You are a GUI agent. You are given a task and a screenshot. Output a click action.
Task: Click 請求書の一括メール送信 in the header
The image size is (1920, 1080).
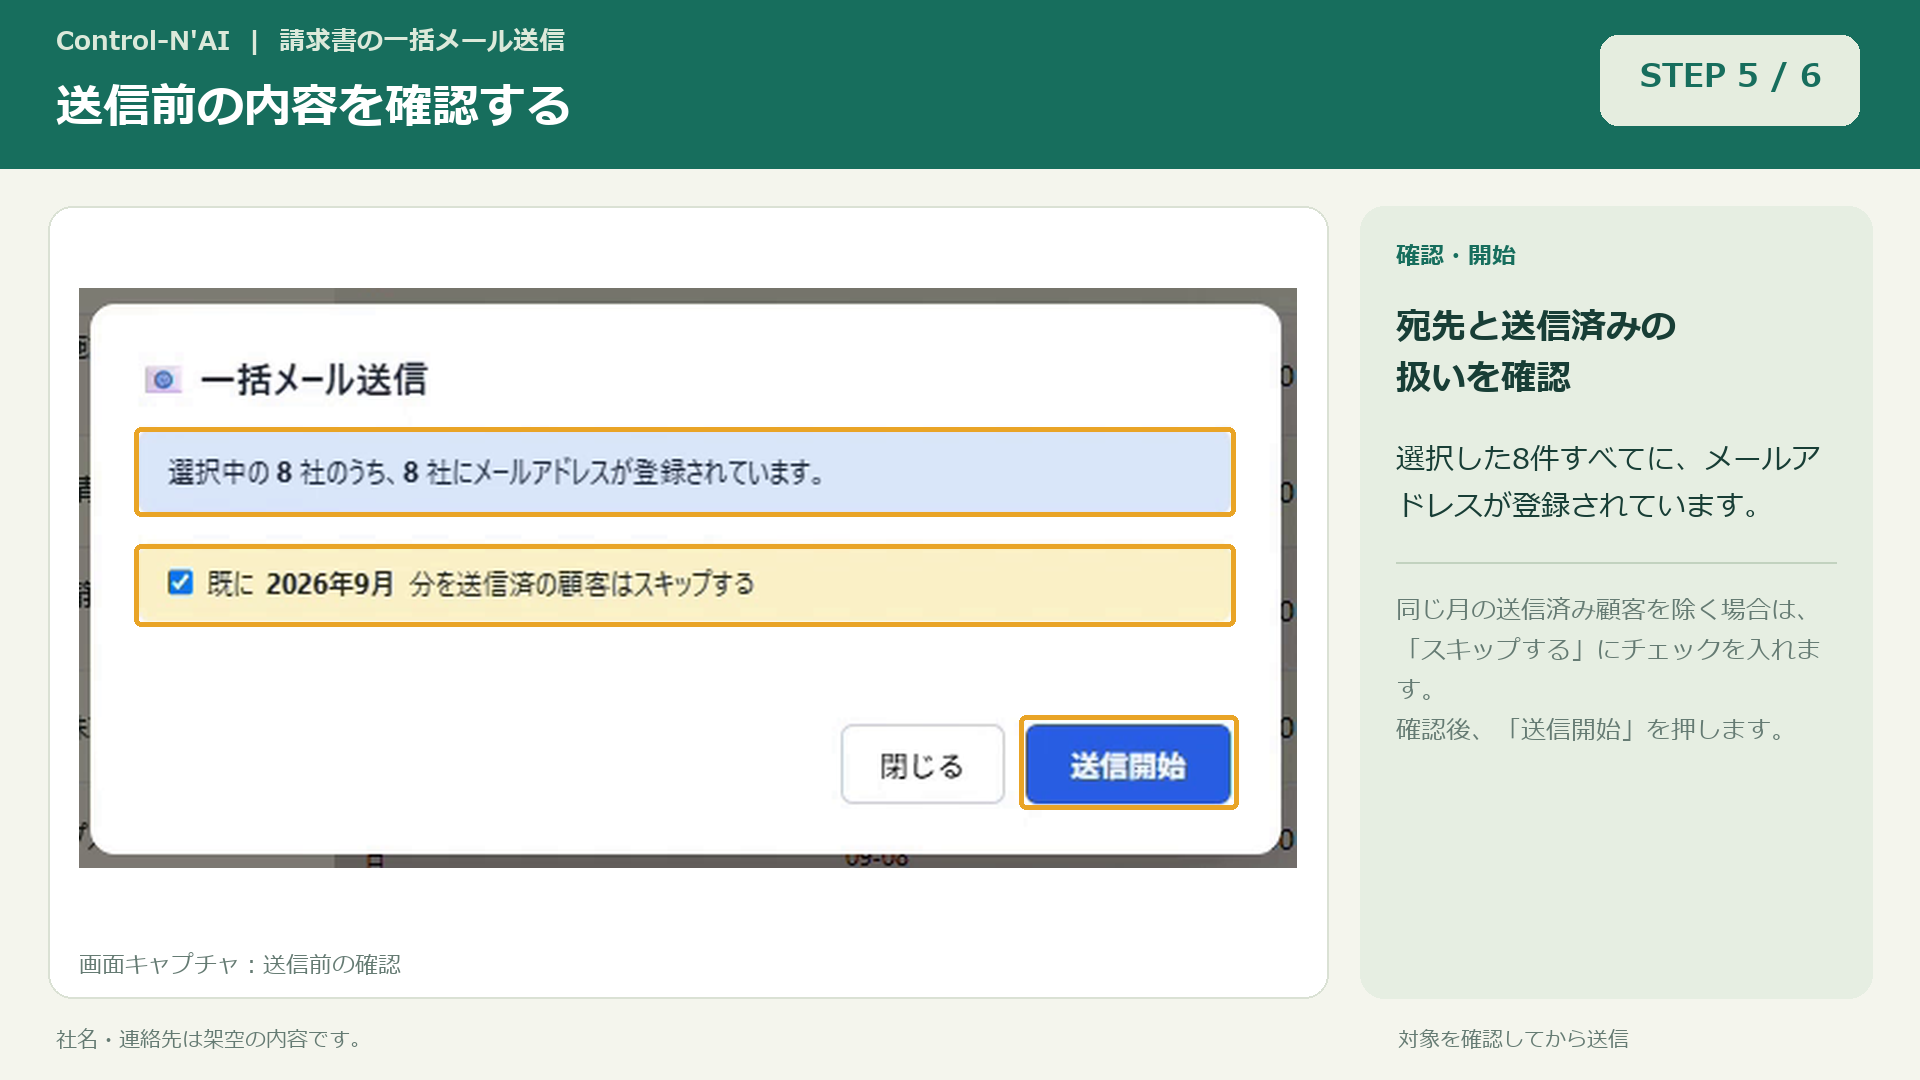click(x=422, y=41)
